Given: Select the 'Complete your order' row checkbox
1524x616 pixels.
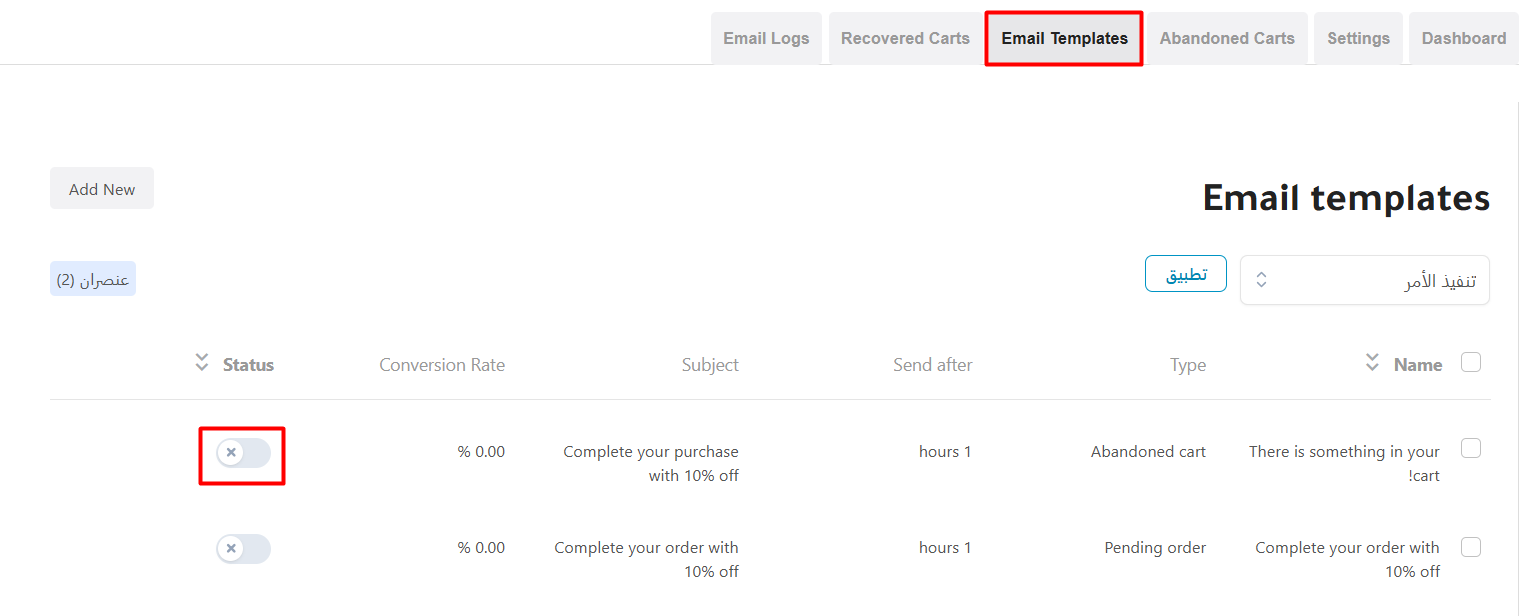Looking at the screenshot, I should click(1470, 547).
